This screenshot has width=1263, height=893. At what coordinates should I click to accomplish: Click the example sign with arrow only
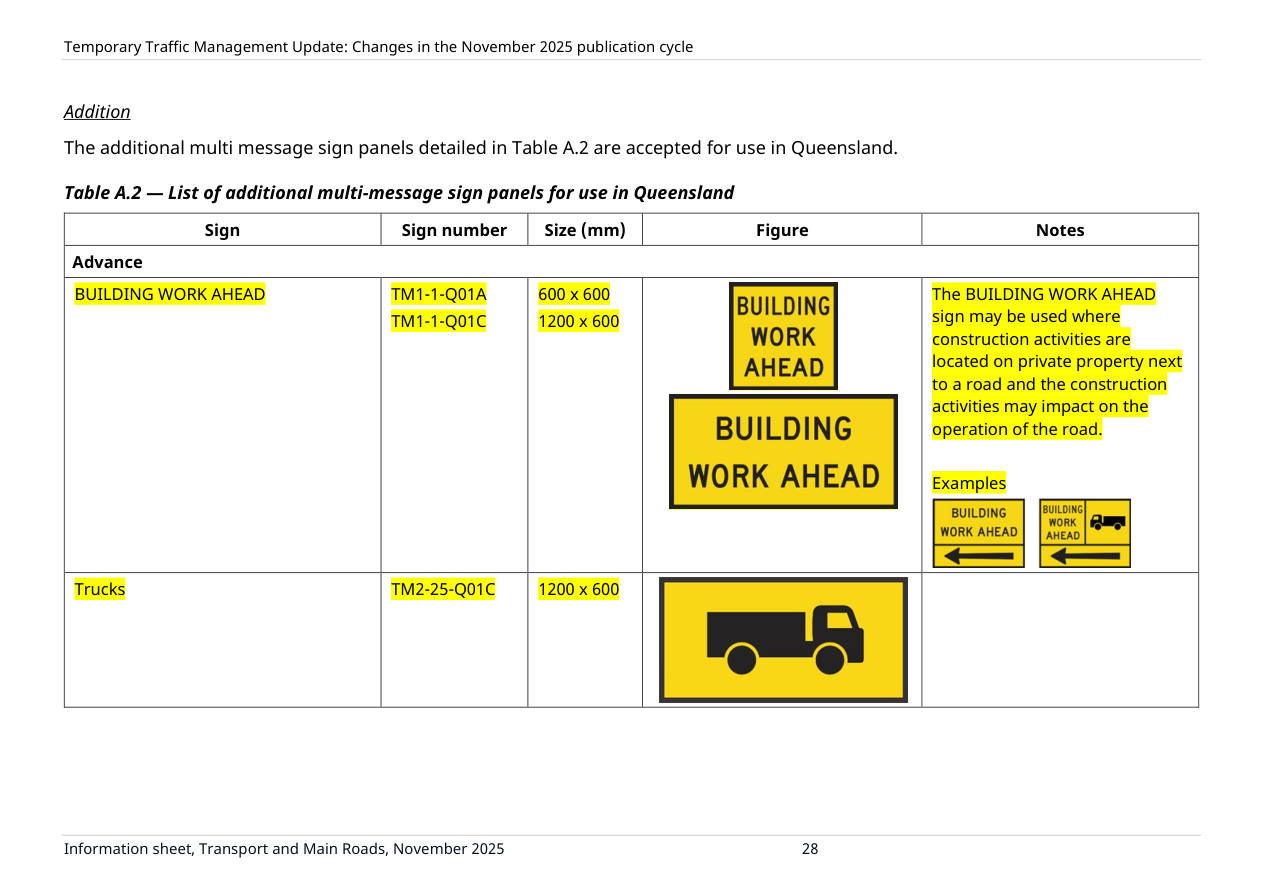[979, 533]
